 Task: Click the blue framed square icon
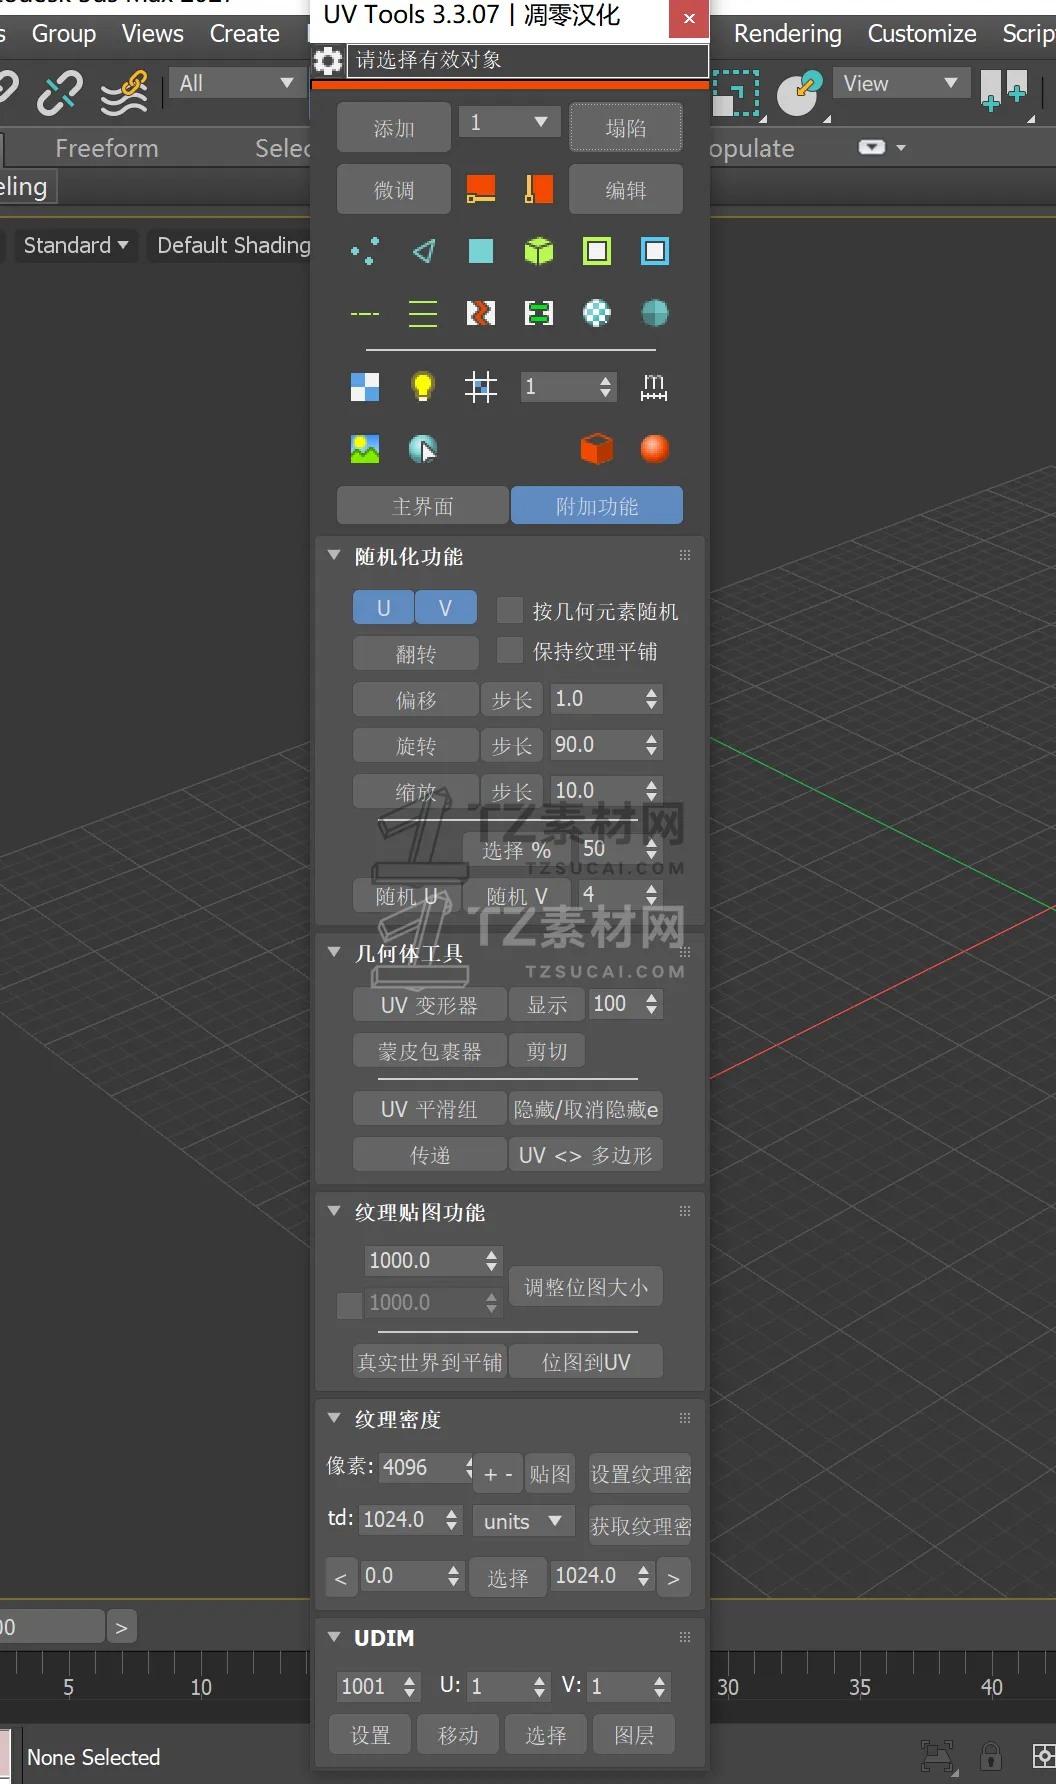pyautogui.click(x=655, y=251)
